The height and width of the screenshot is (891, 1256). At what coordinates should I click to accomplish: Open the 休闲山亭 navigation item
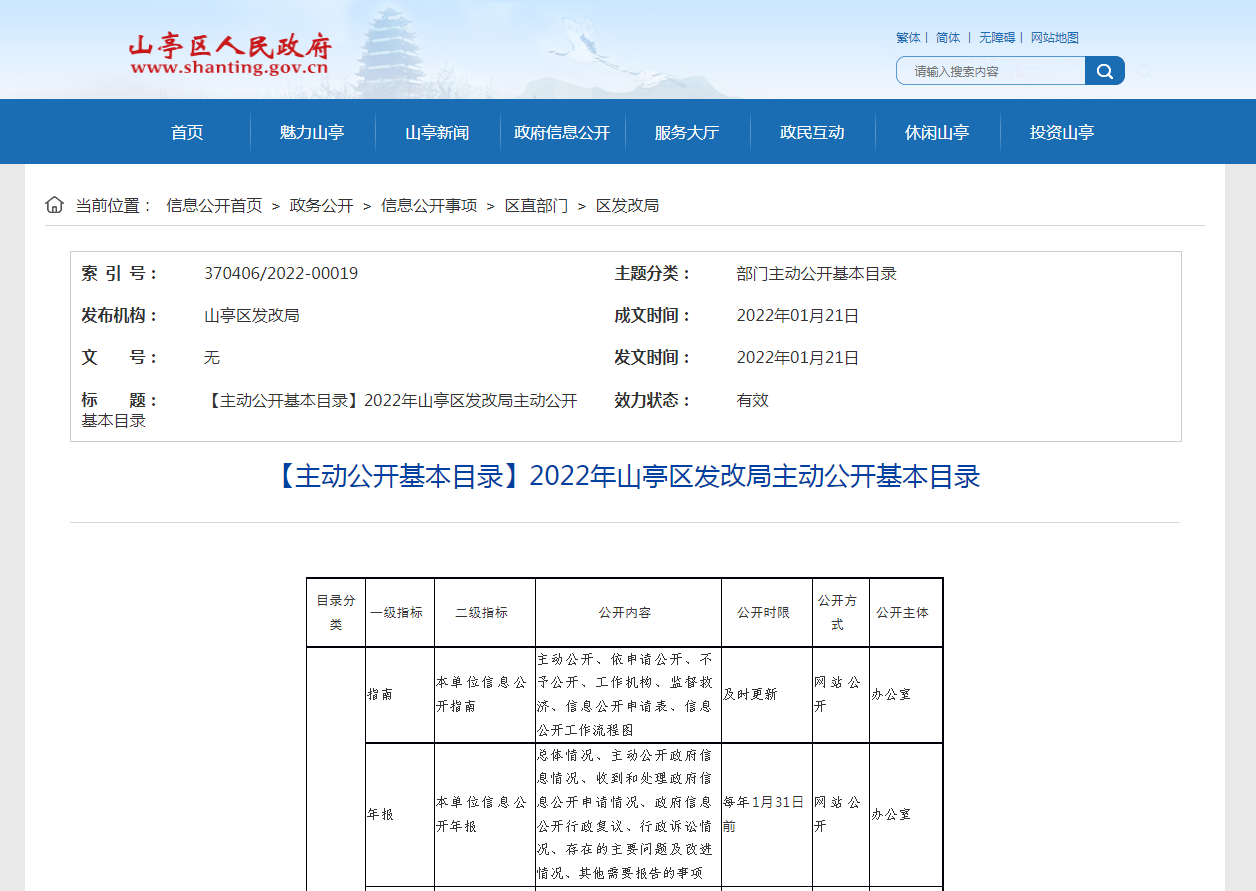pos(937,132)
